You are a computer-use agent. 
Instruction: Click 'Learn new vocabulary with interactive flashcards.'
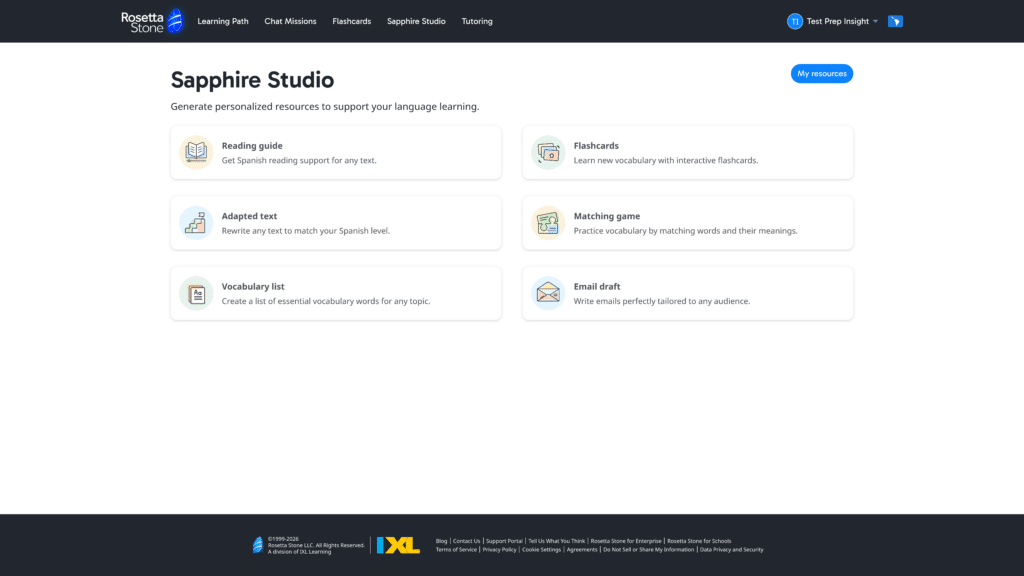665,161
